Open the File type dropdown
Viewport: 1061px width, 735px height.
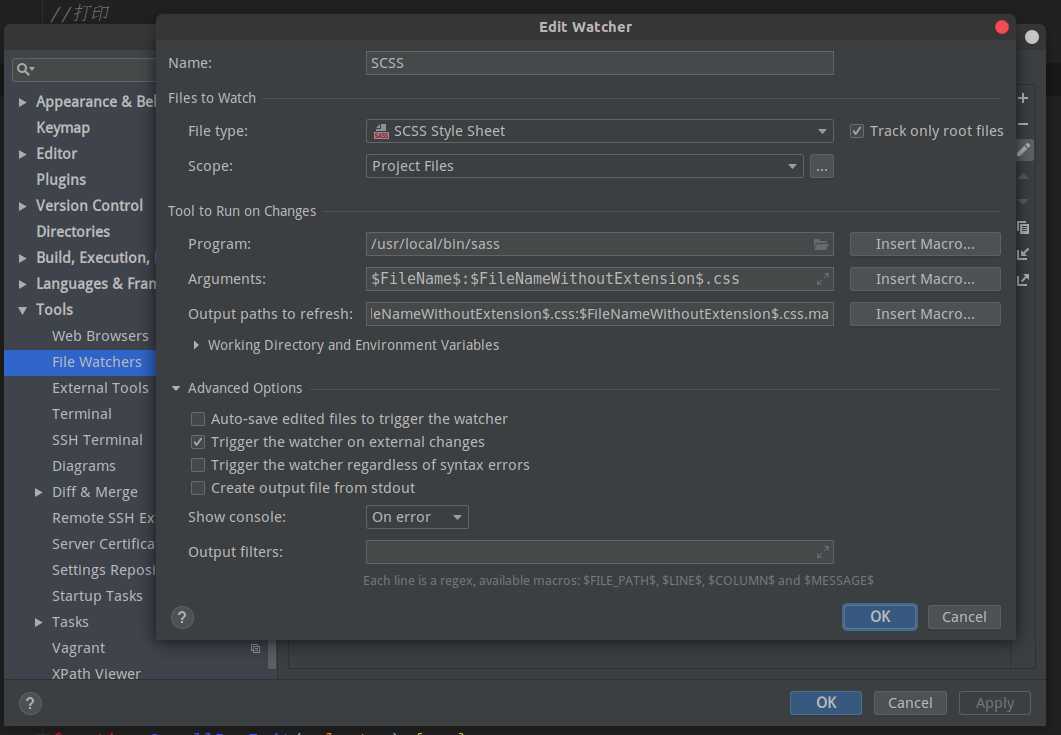point(599,131)
